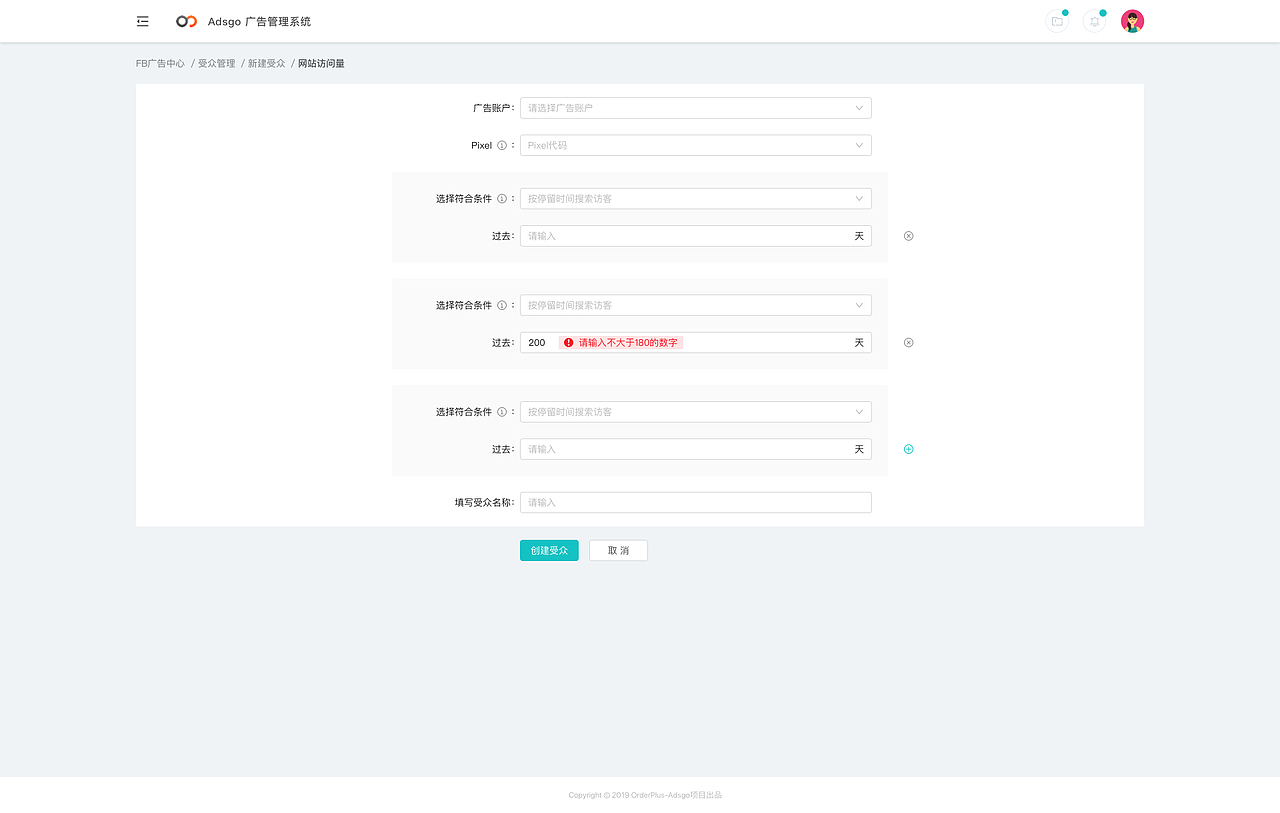Click the 创建受众 button
This screenshot has height=813, width=1280.
[549, 551]
